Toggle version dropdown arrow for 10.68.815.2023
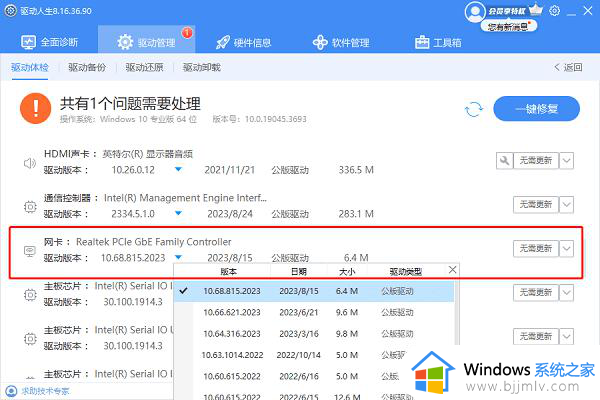This screenshot has width=600, height=400. [x=178, y=257]
